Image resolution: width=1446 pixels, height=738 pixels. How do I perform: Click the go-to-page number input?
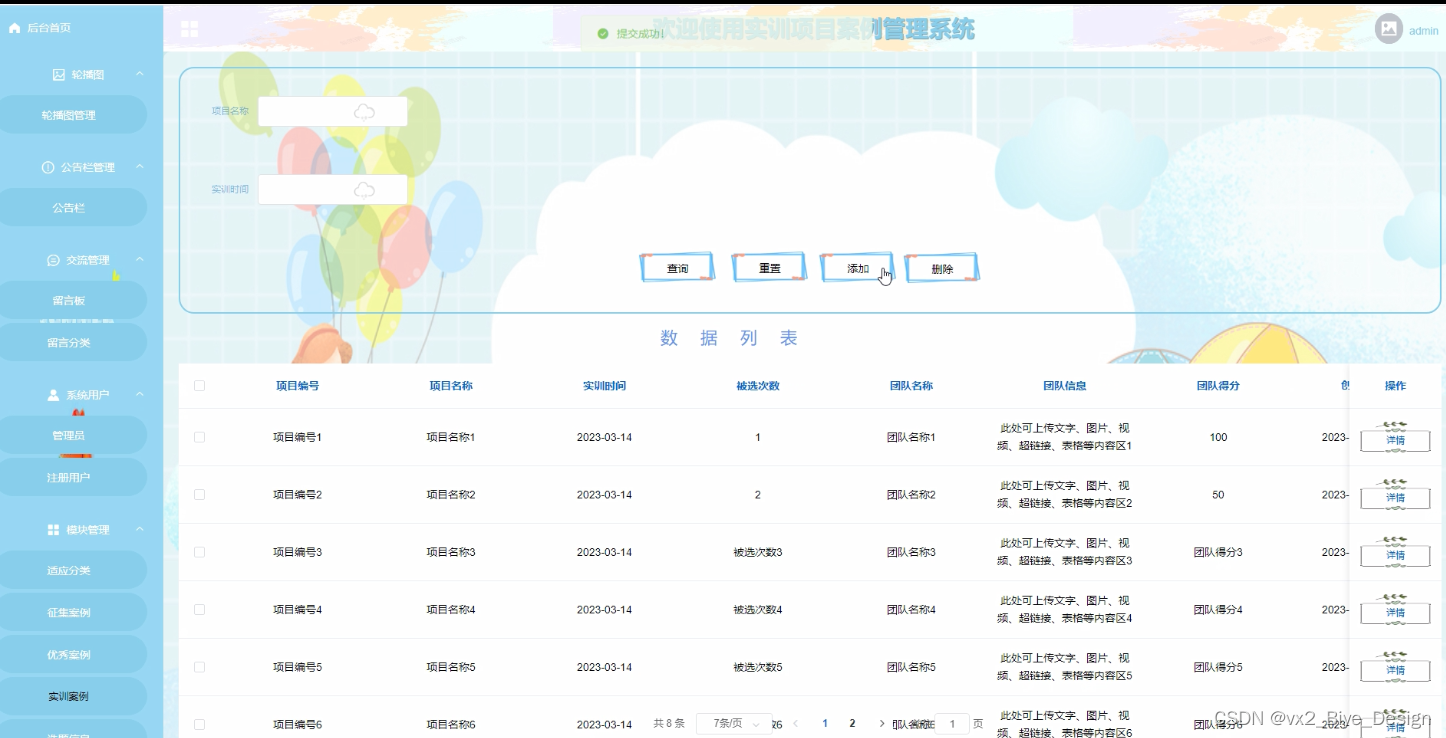coord(952,724)
